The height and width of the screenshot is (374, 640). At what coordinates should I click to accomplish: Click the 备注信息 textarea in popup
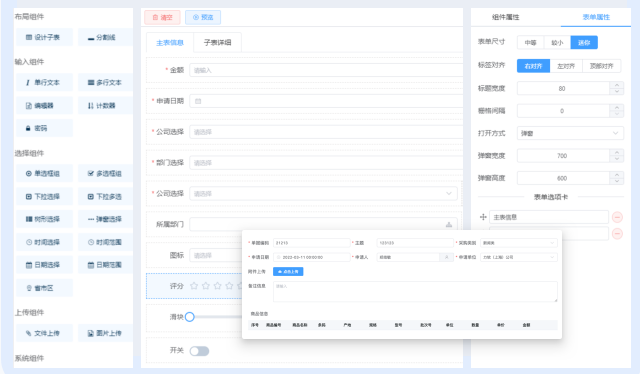415,292
